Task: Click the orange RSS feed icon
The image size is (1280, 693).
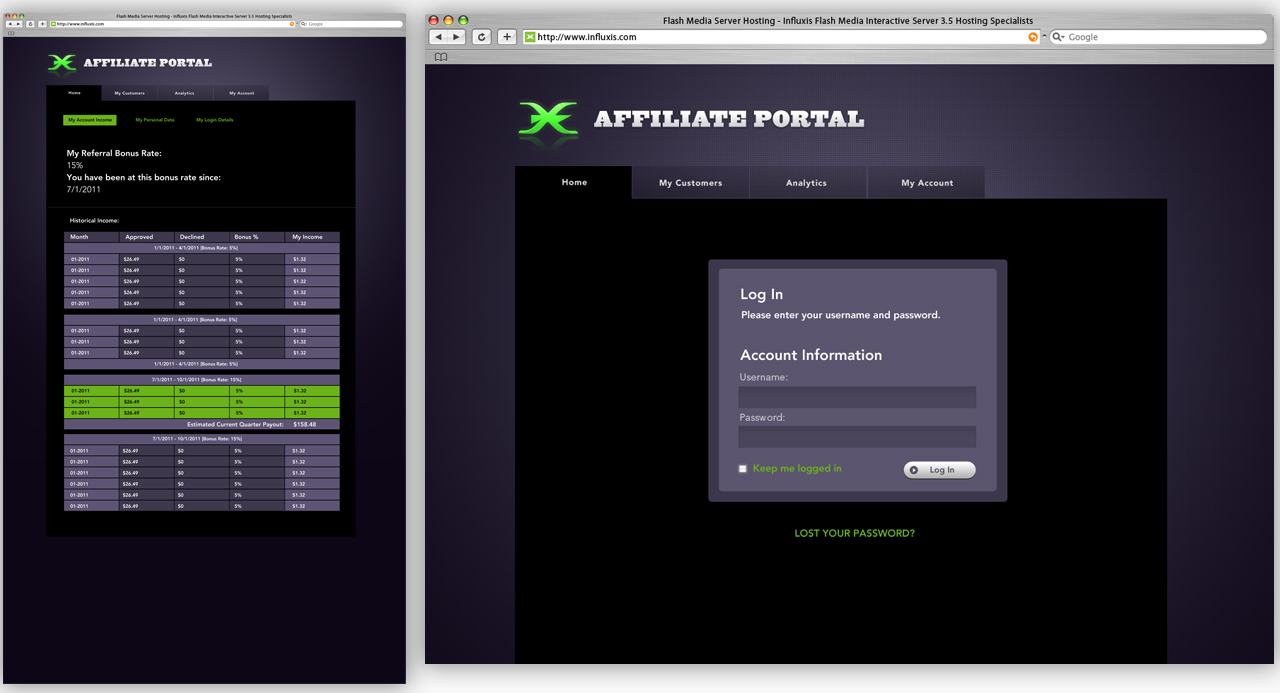Action: point(1032,36)
